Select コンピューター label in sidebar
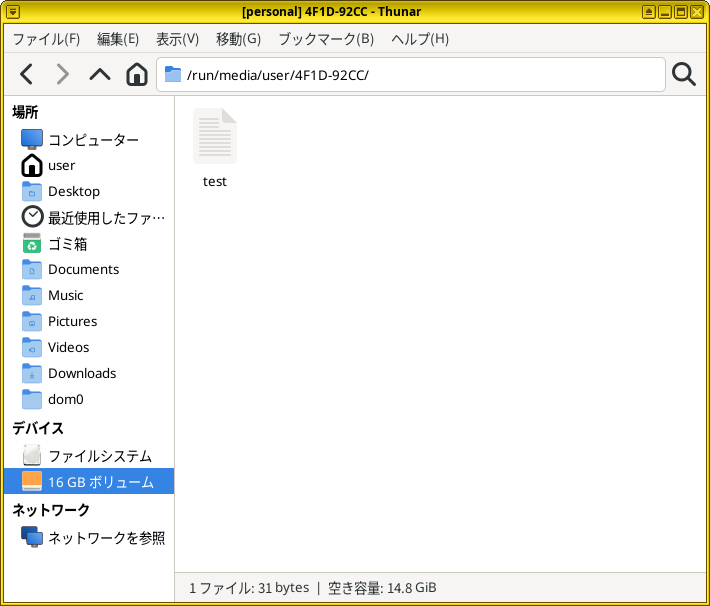710x606 pixels. [x=93, y=140]
